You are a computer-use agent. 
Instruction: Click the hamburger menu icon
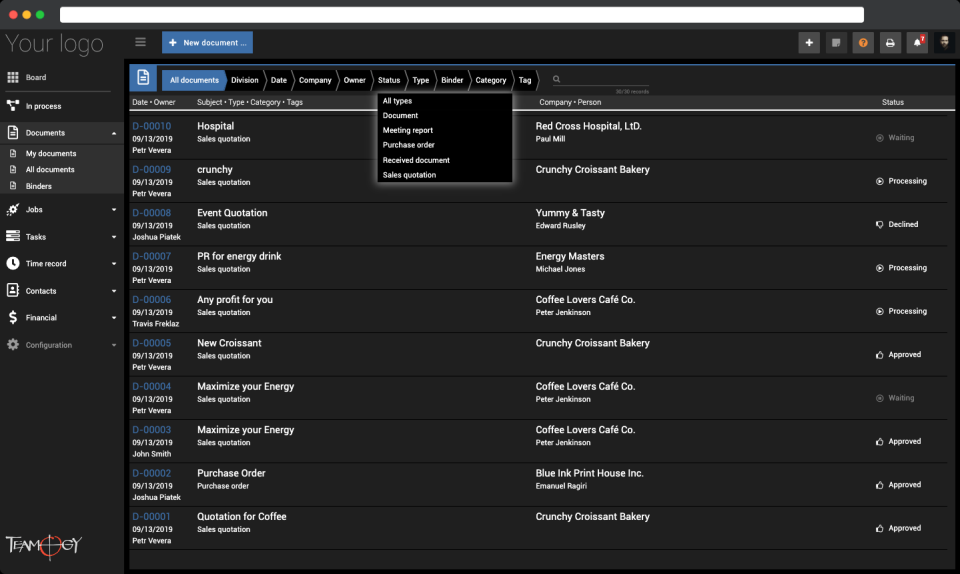pyautogui.click(x=140, y=42)
